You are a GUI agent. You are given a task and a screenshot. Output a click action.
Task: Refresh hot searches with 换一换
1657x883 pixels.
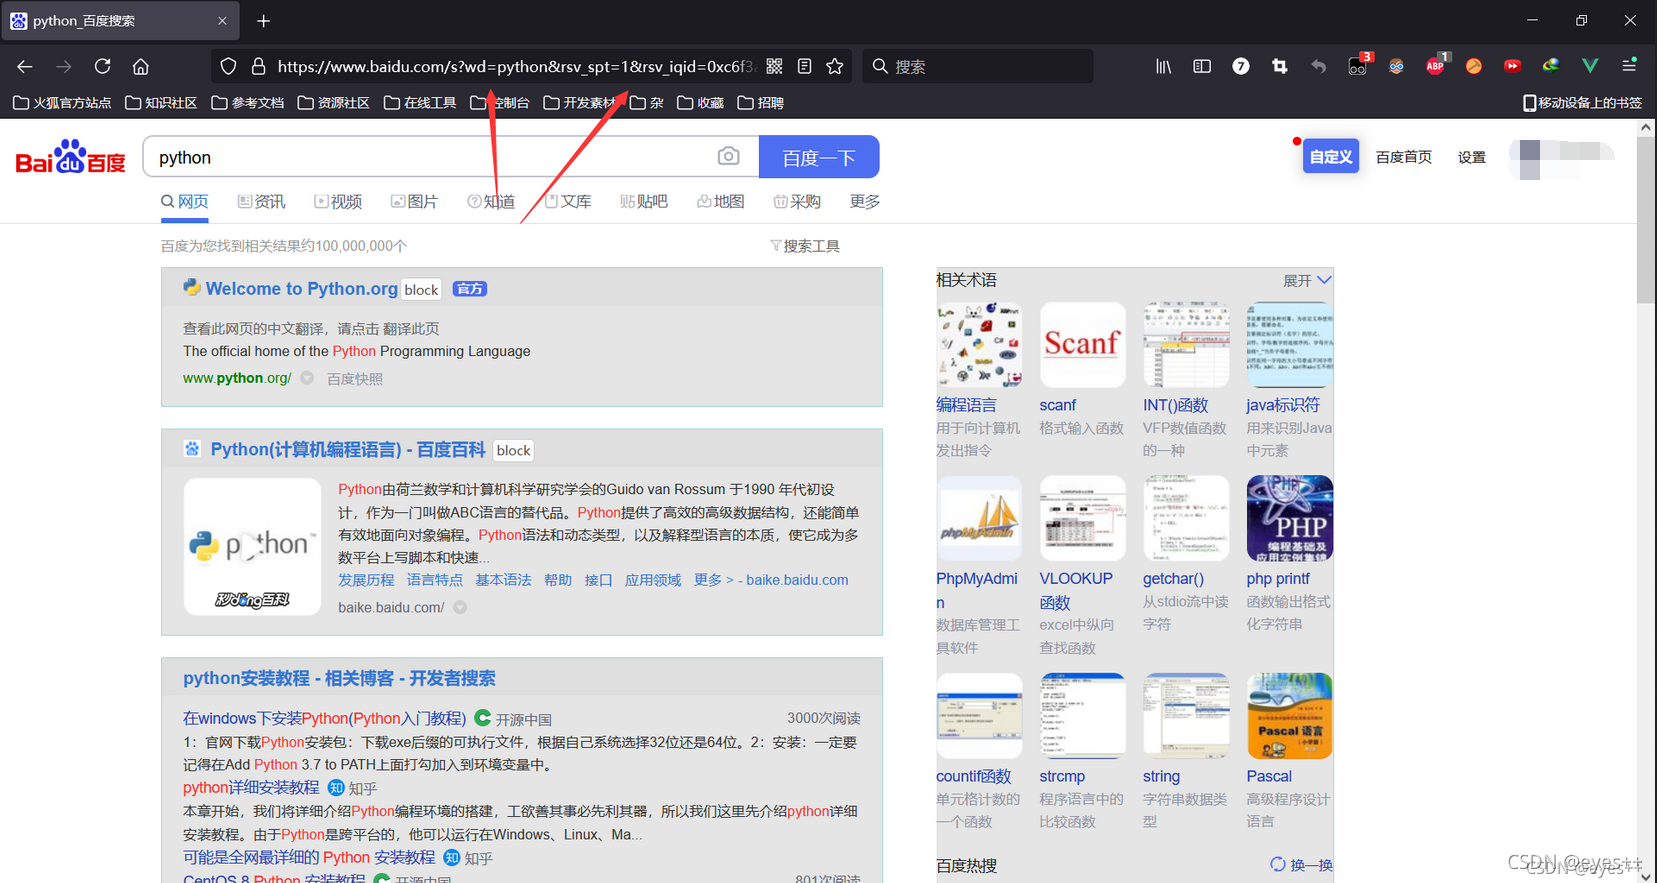pyautogui.click(x=1302, y=865)
